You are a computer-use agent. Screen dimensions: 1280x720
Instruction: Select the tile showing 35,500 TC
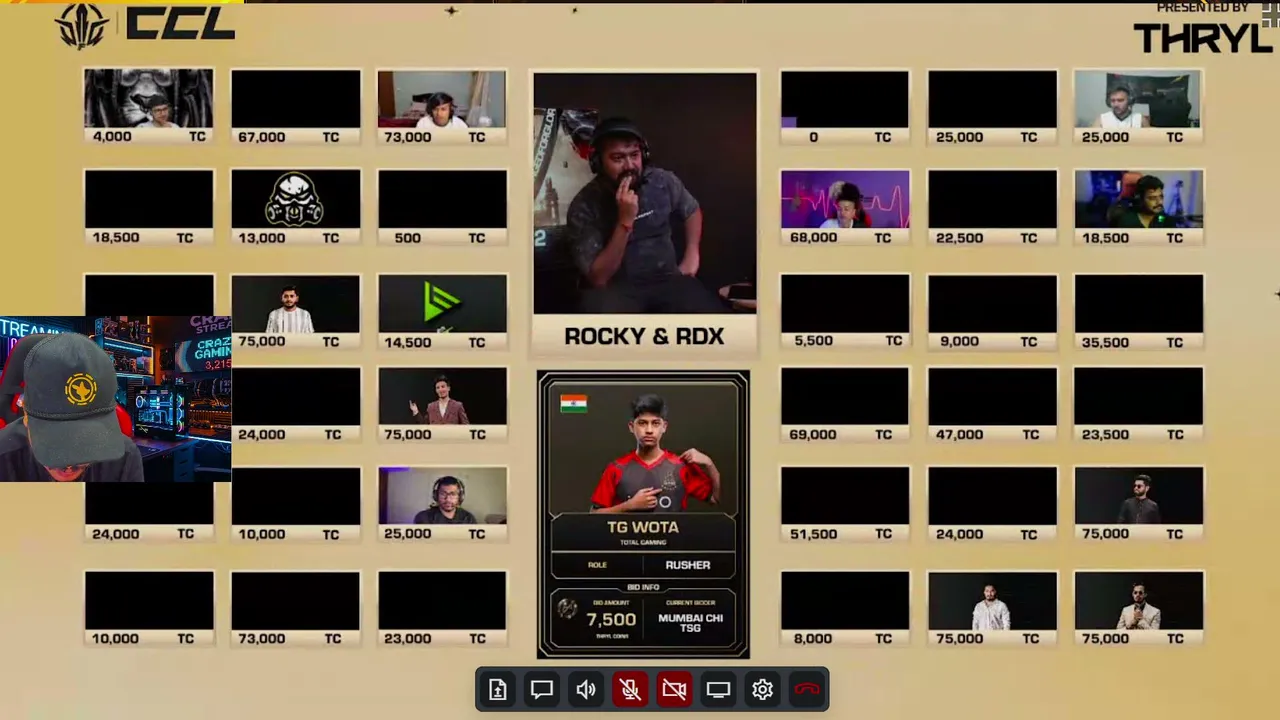click(1139, 312)
